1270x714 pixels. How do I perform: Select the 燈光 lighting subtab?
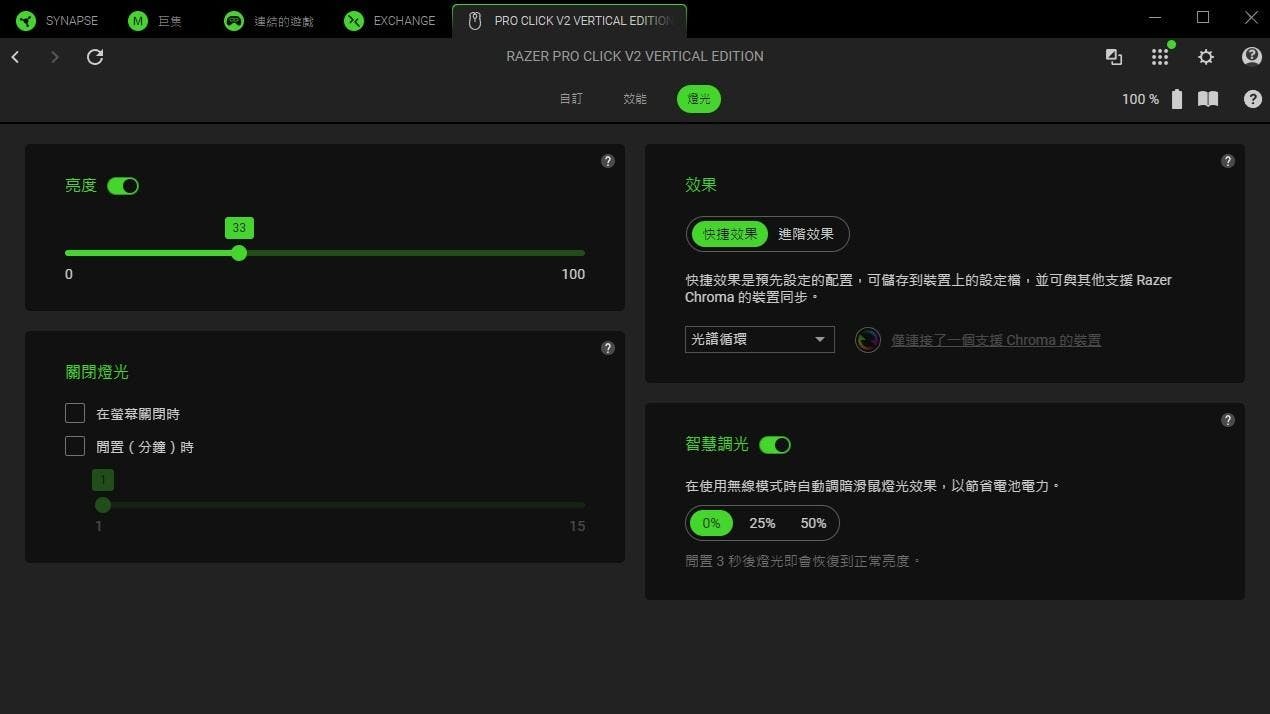[x=699, y=99]
